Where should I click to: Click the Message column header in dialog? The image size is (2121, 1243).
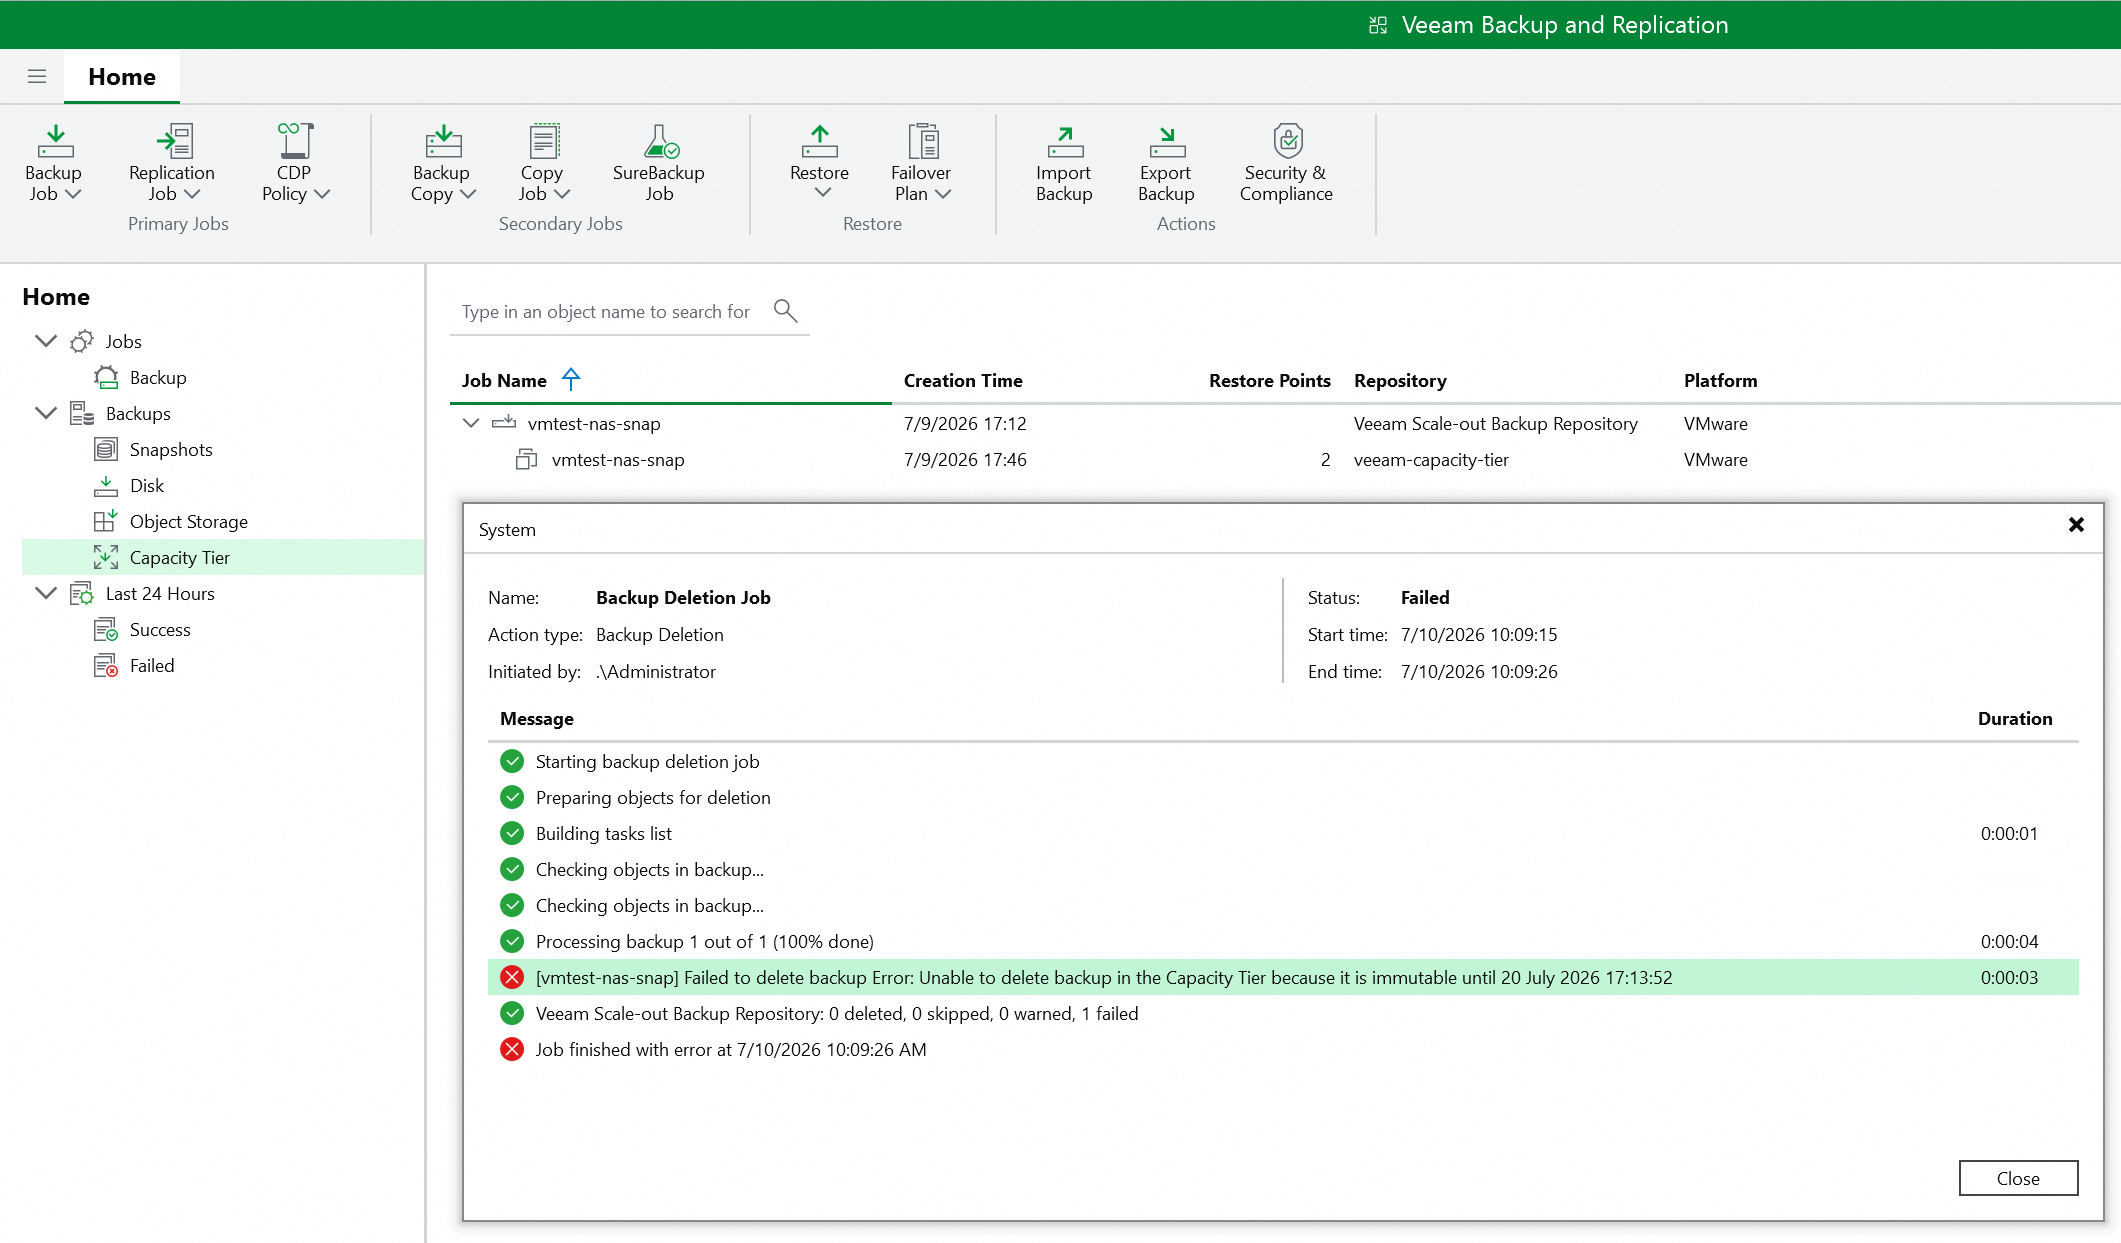point(537,719)
